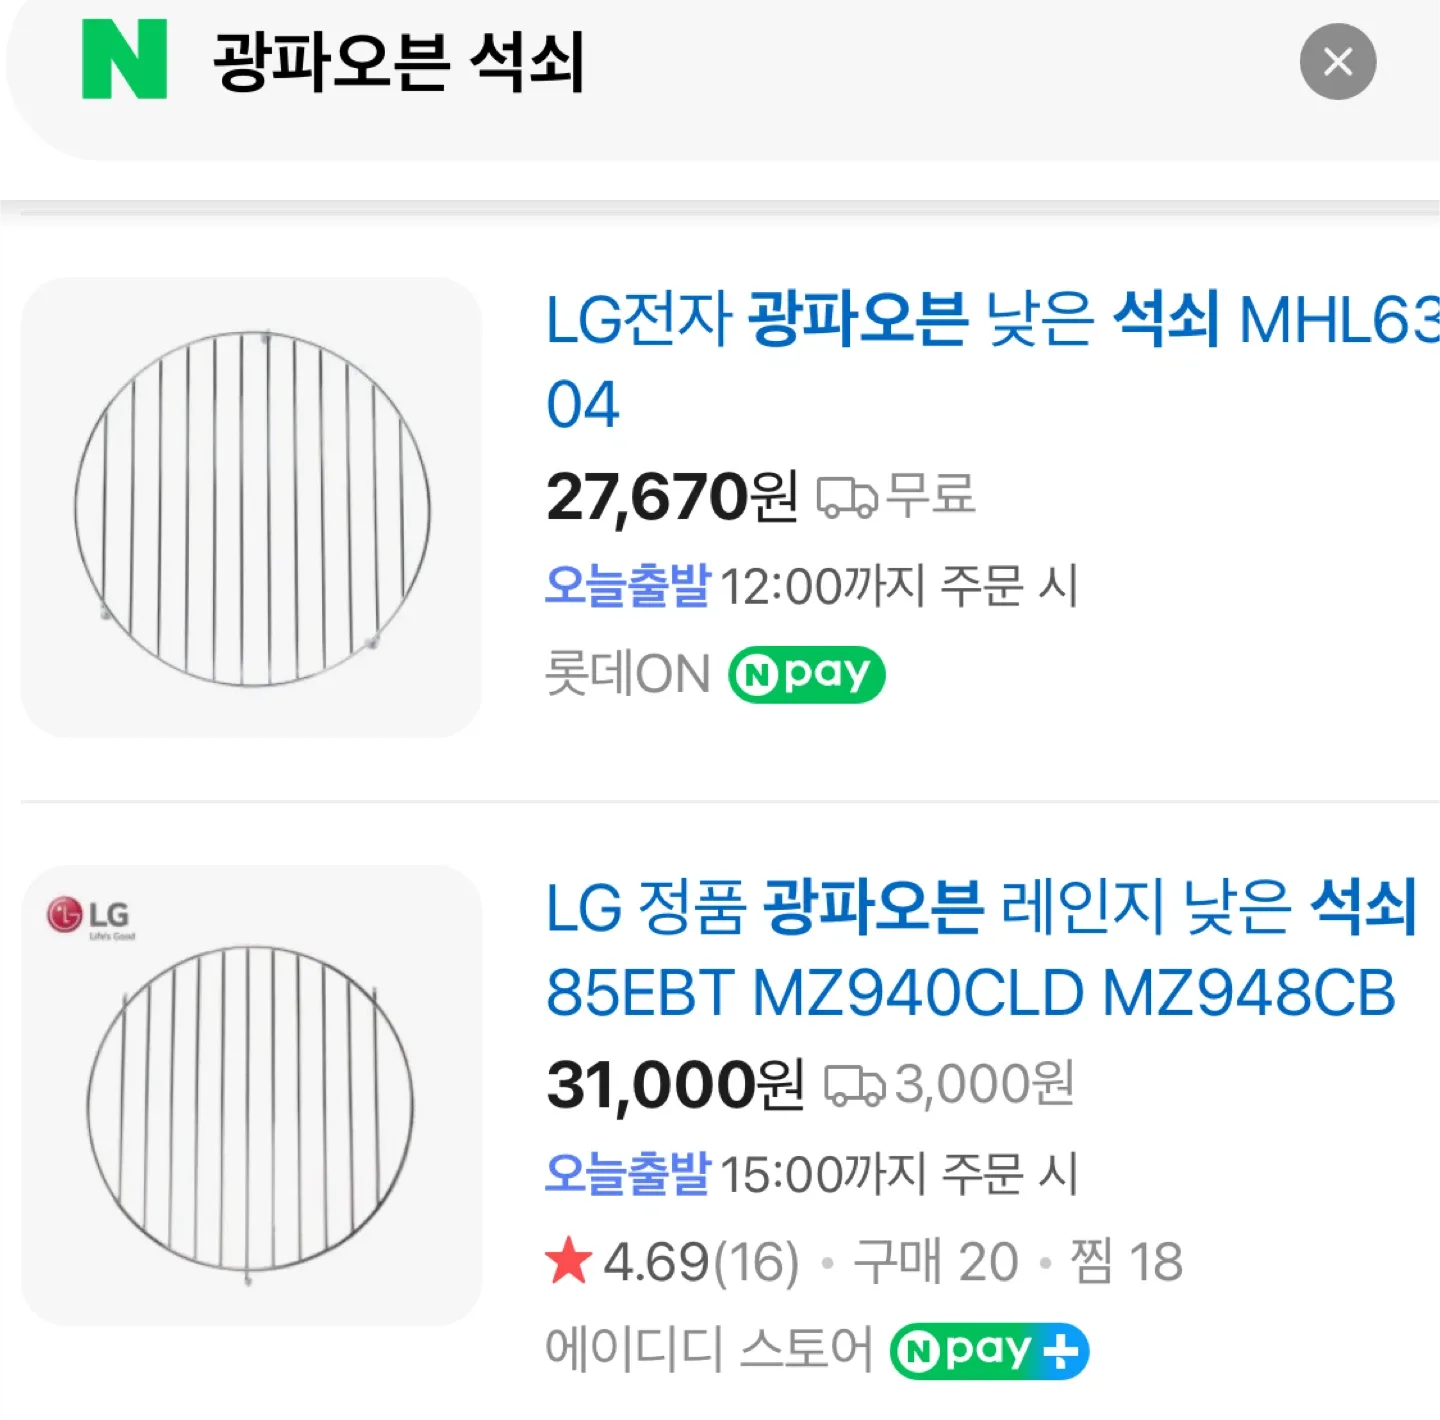Click the 31,000원 price
1440x1420 pixels.
tap(674, 1085)
